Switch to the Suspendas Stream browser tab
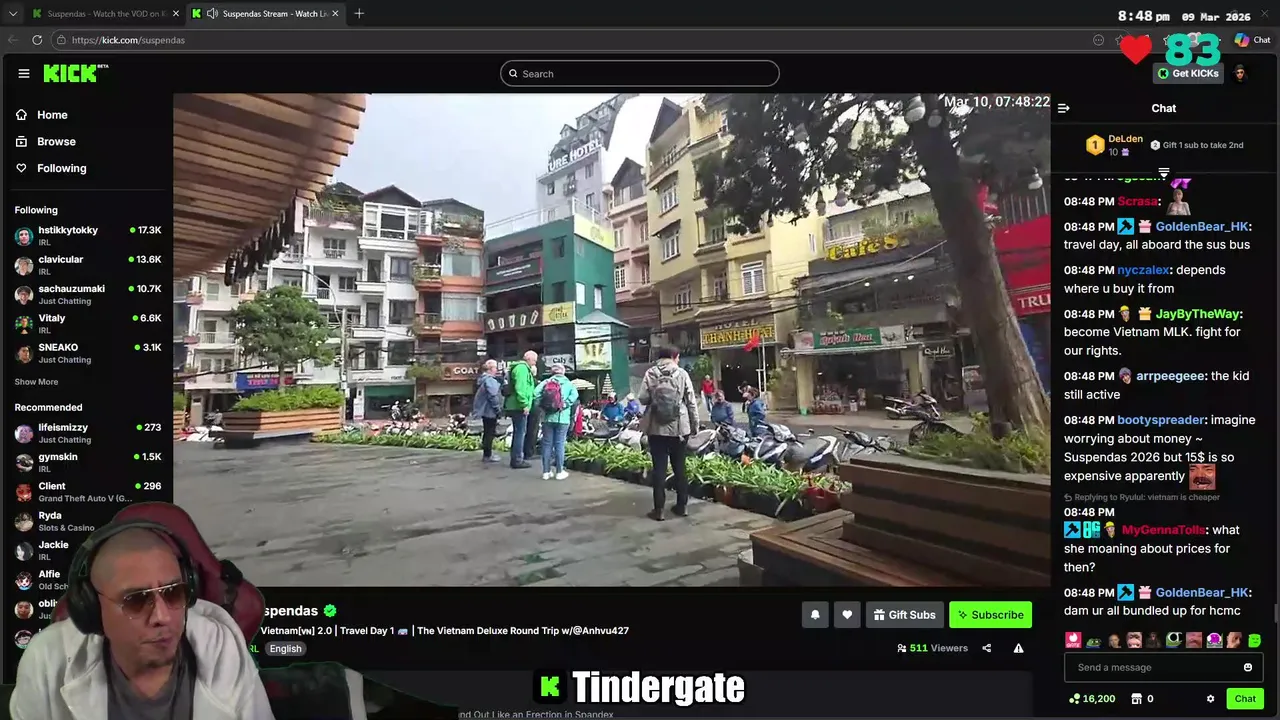Screen dimensions: 1280x720 pos(265,13)
